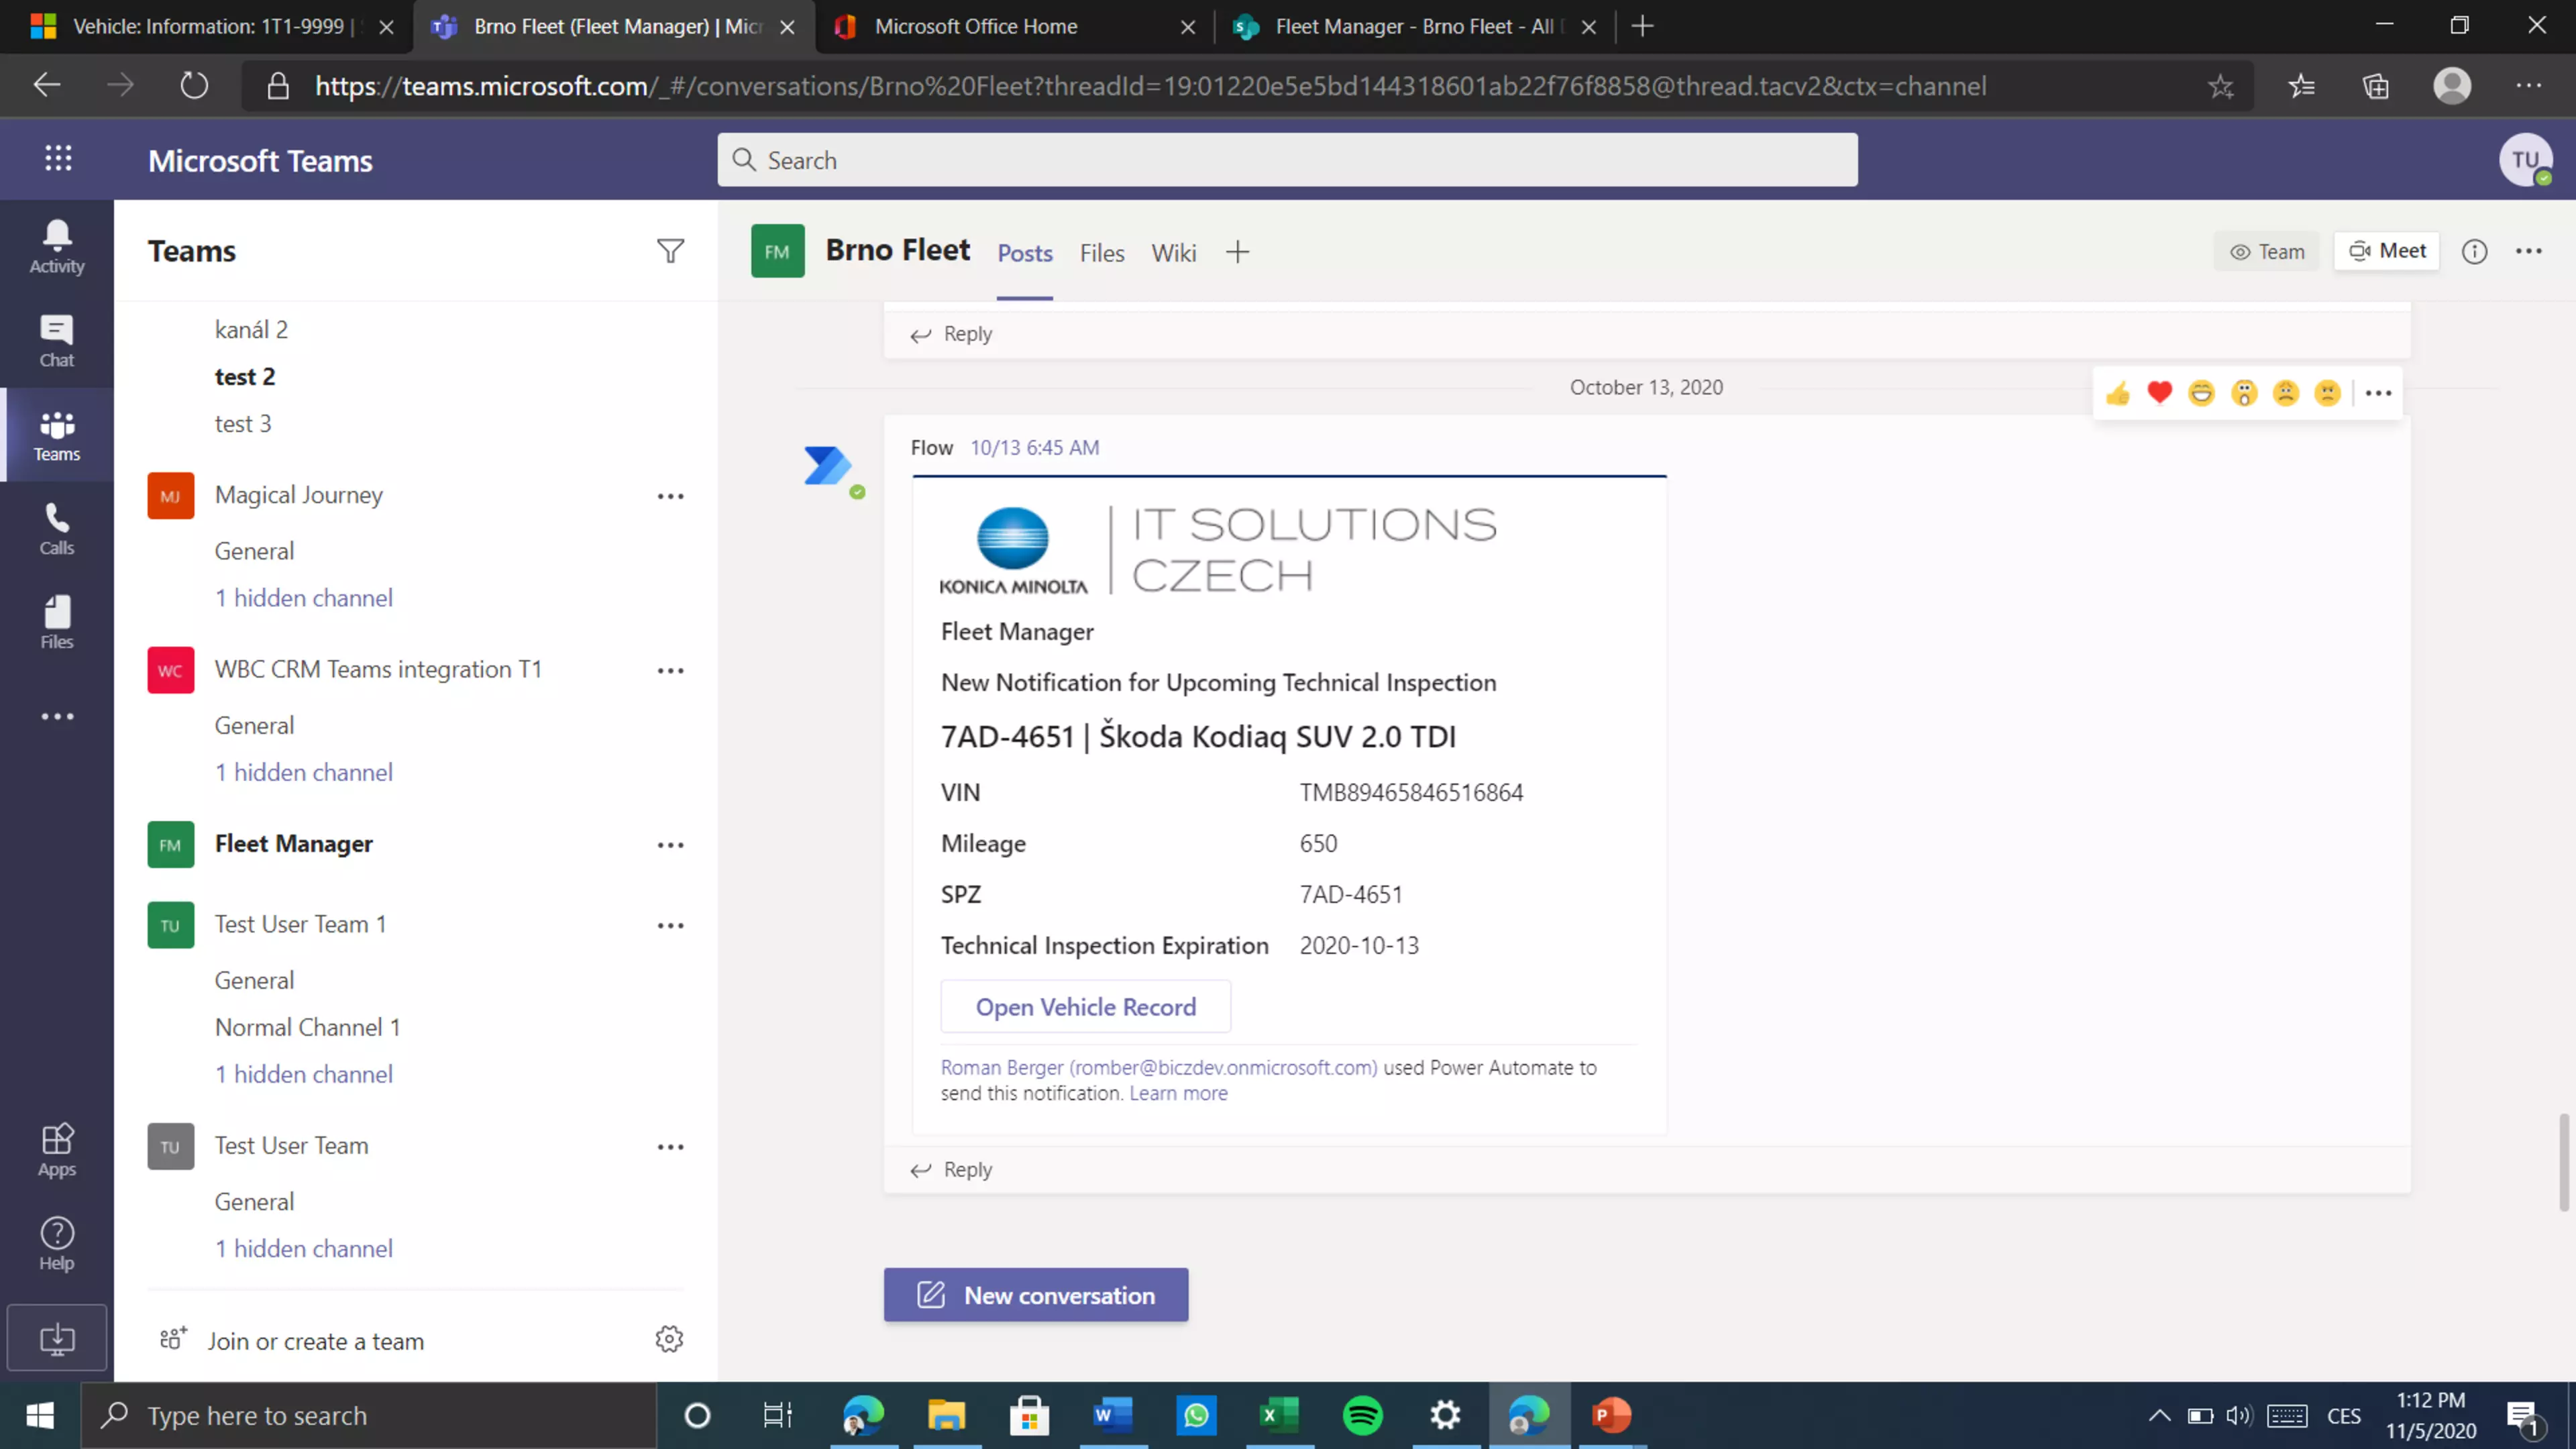Open PowerPoint from the taskbar
2576x1449 pixels.
click(1612, 1415)
